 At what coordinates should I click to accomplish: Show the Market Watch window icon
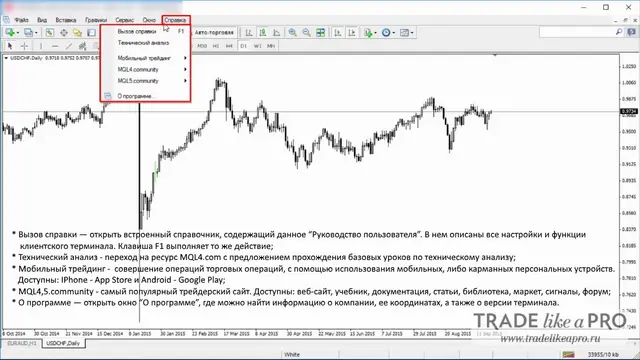click(x=49, y=33)
